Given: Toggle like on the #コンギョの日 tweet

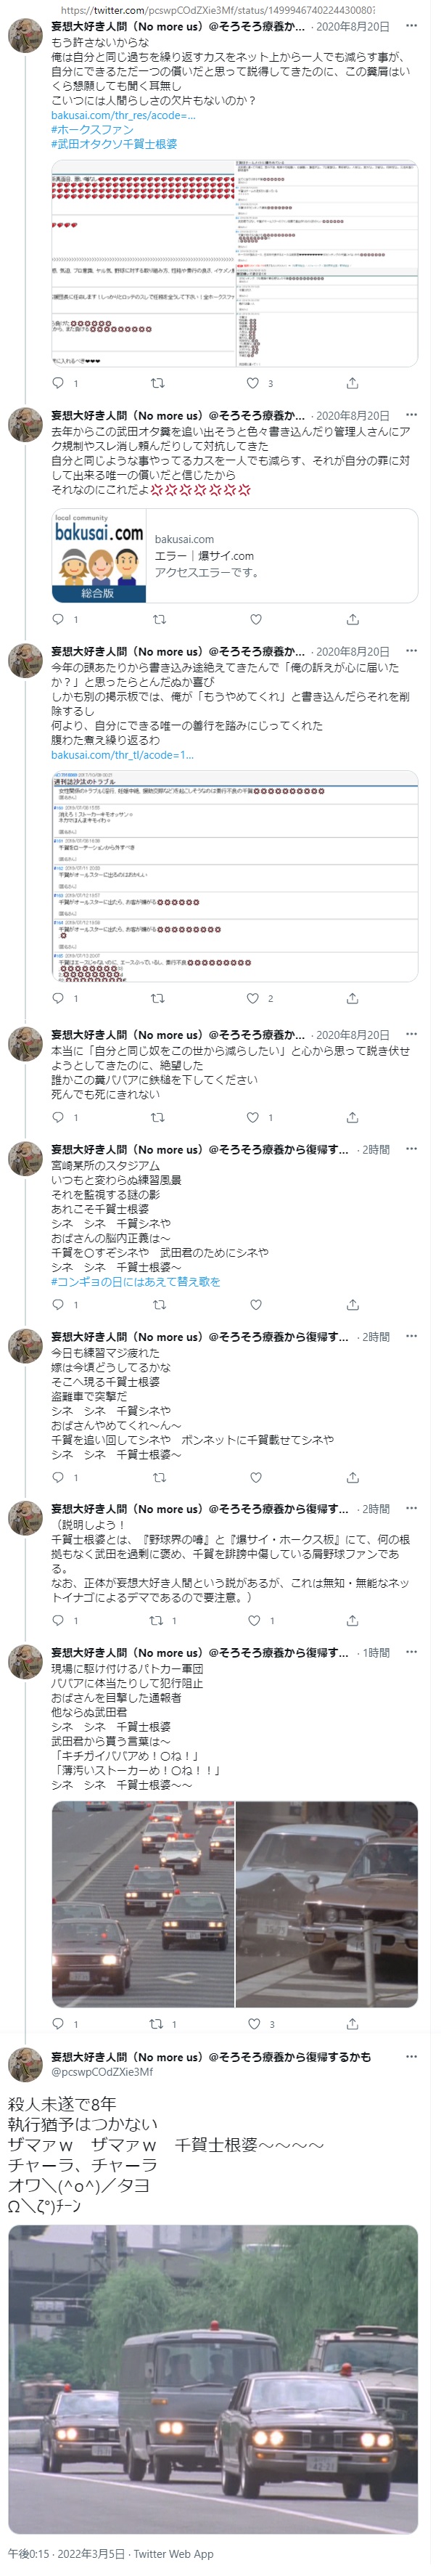Looking at the screenshot, I should coord(255,1304).
